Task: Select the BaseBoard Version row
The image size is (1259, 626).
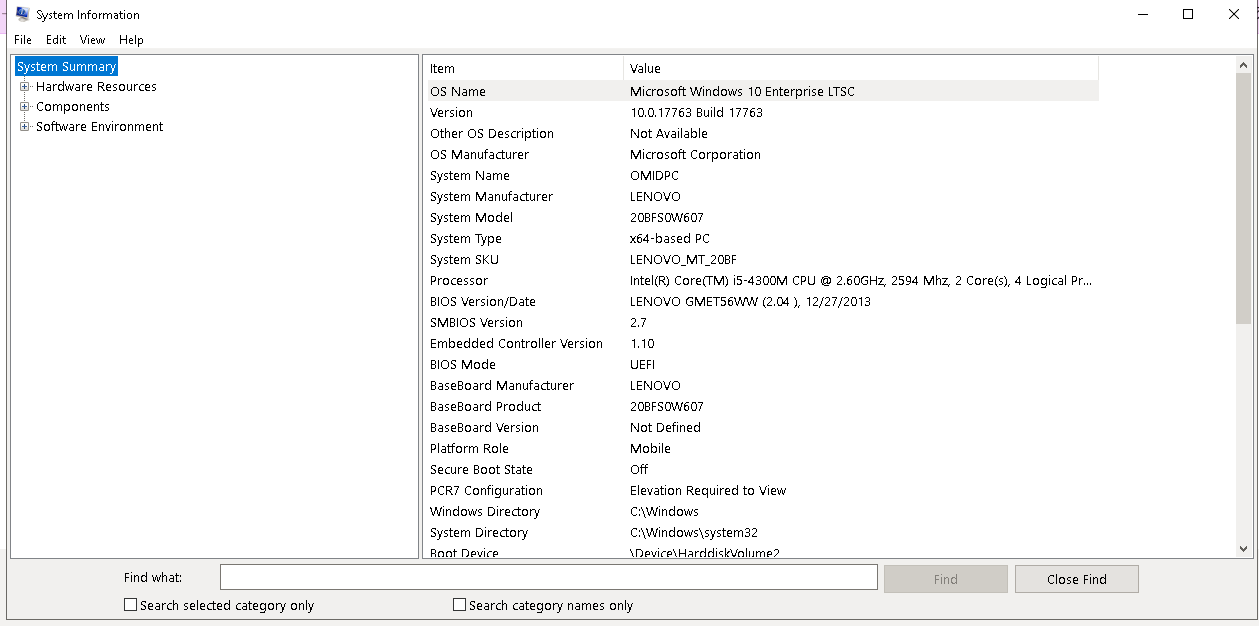Action: [761, 428]
